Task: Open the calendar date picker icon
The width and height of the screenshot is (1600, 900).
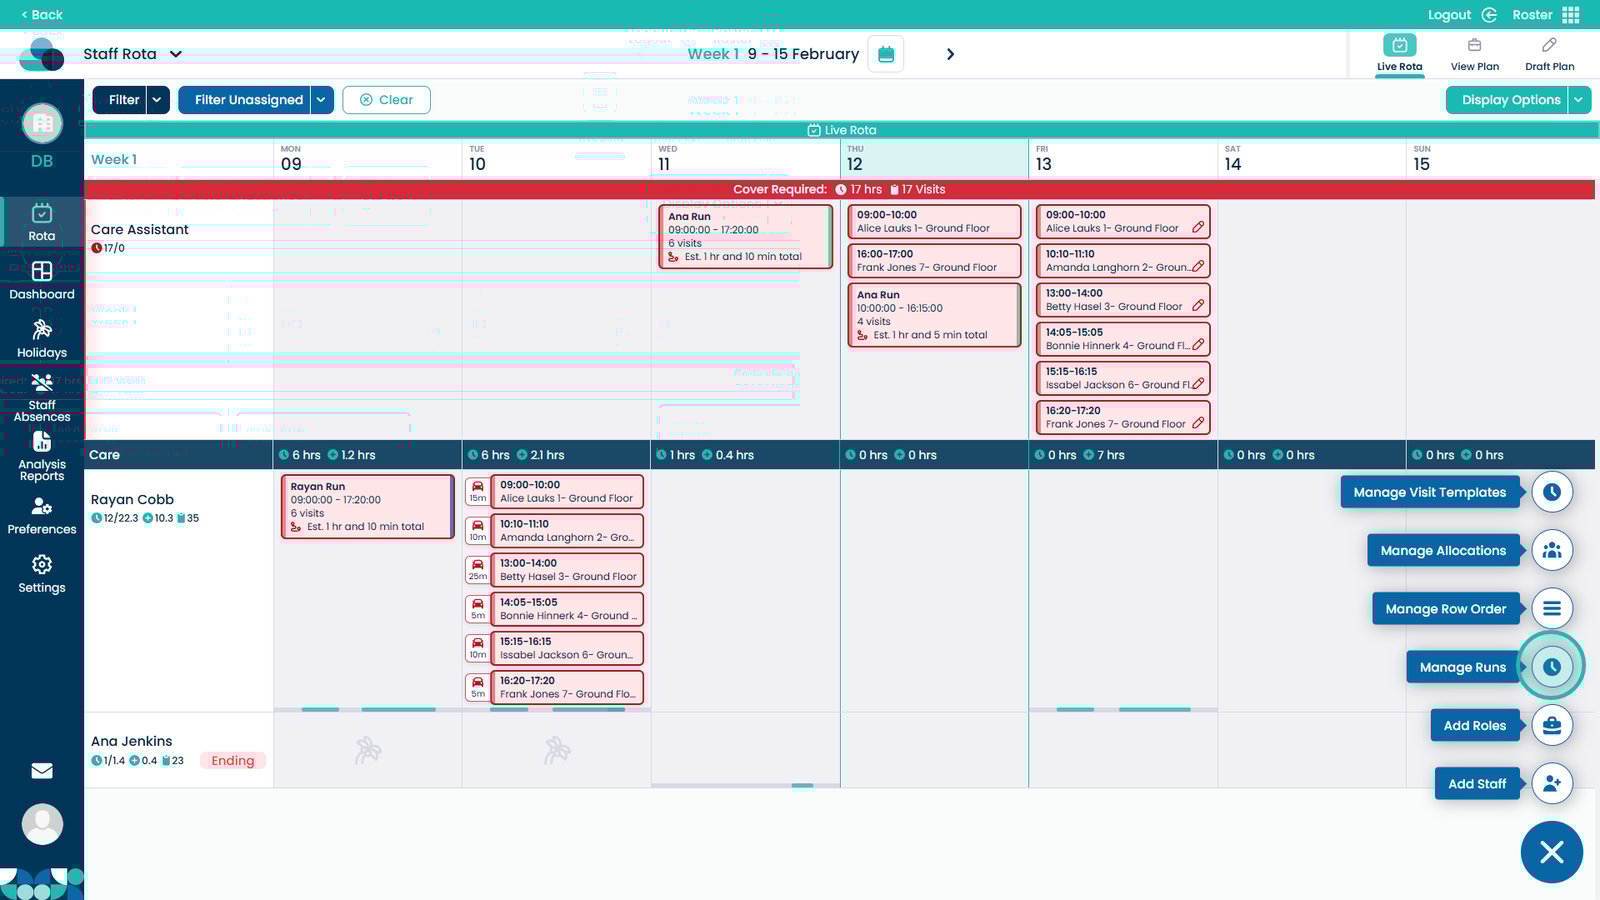Action: tap(886, 54)
